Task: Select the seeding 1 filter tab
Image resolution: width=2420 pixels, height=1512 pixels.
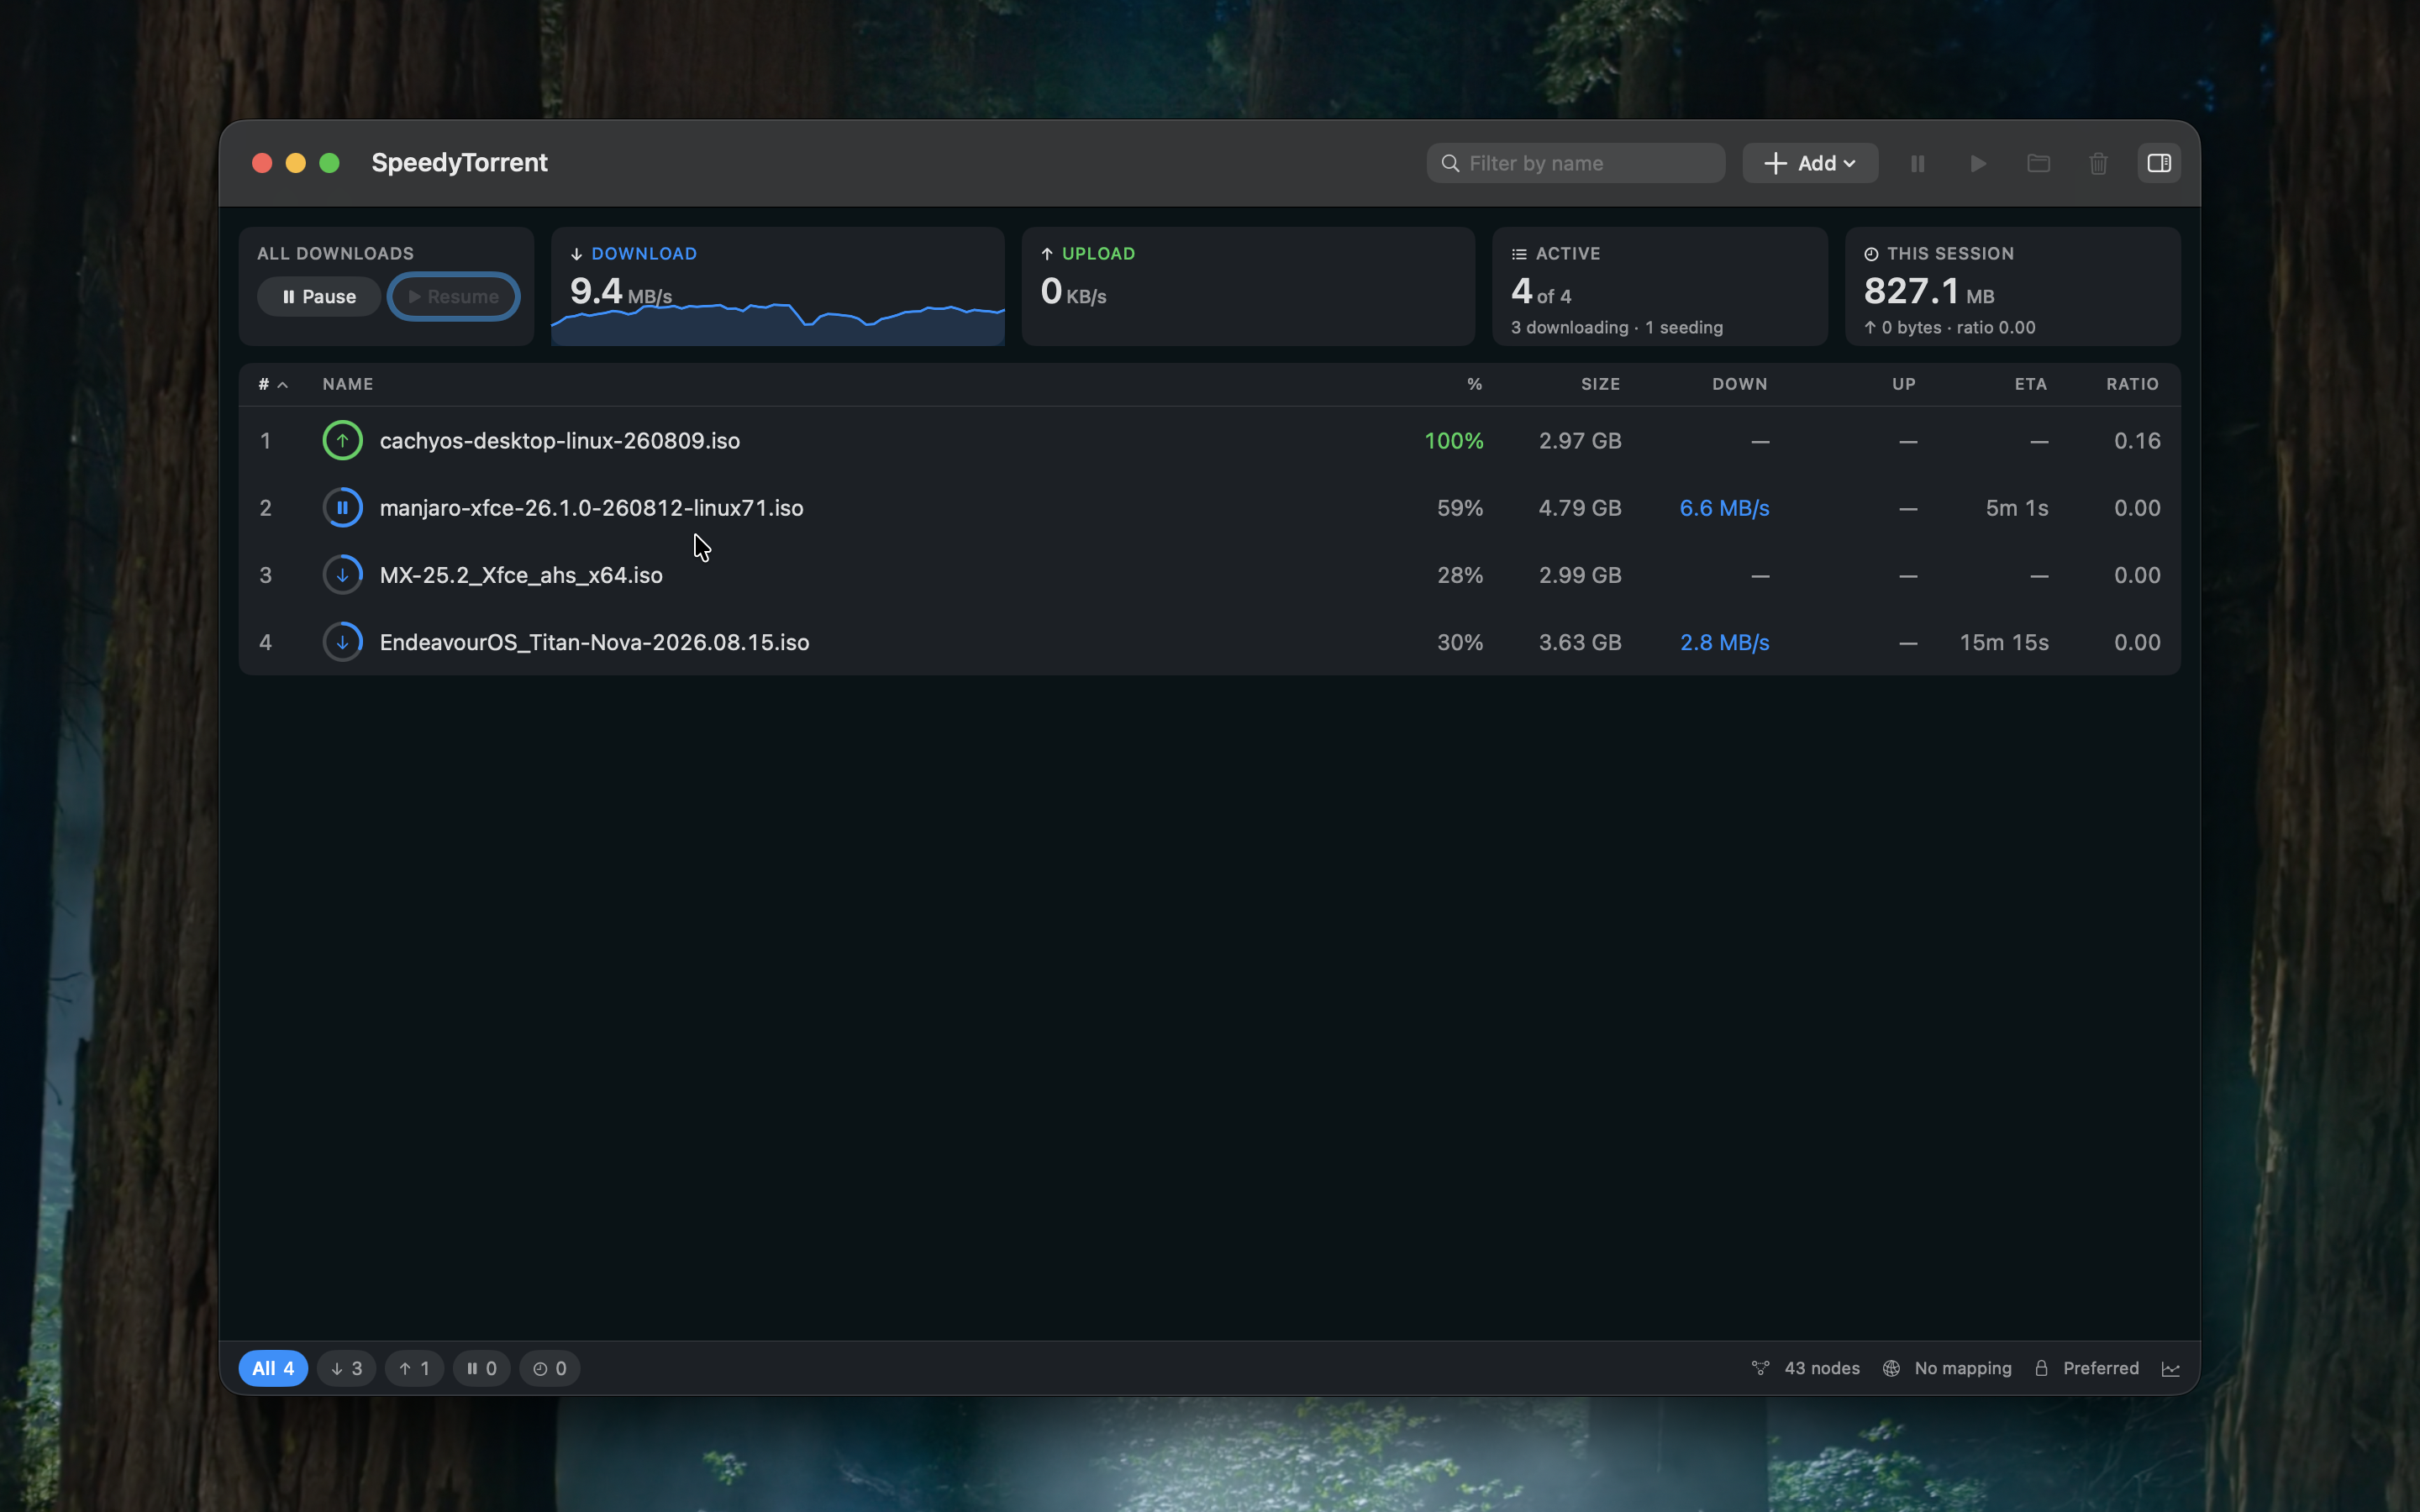Action: [414, 1368]
